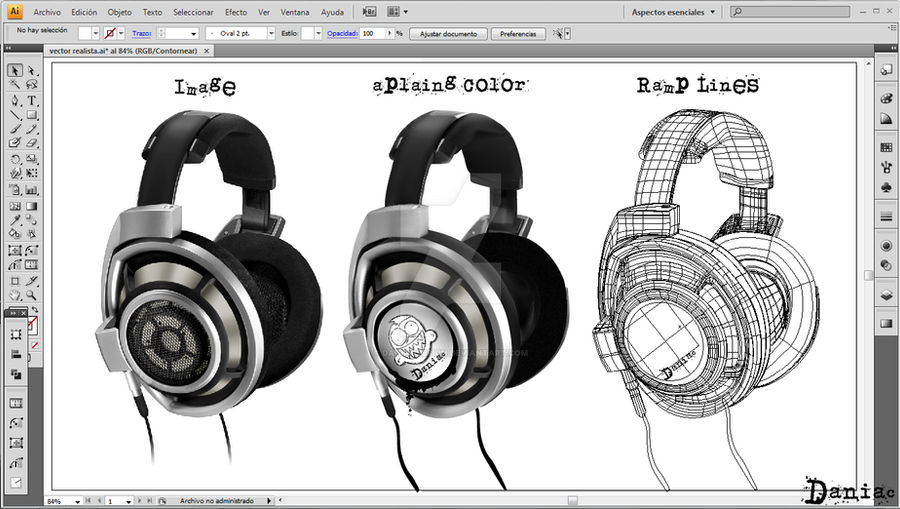
Task: Open the Color Guide panel
Action: [886, 118]
